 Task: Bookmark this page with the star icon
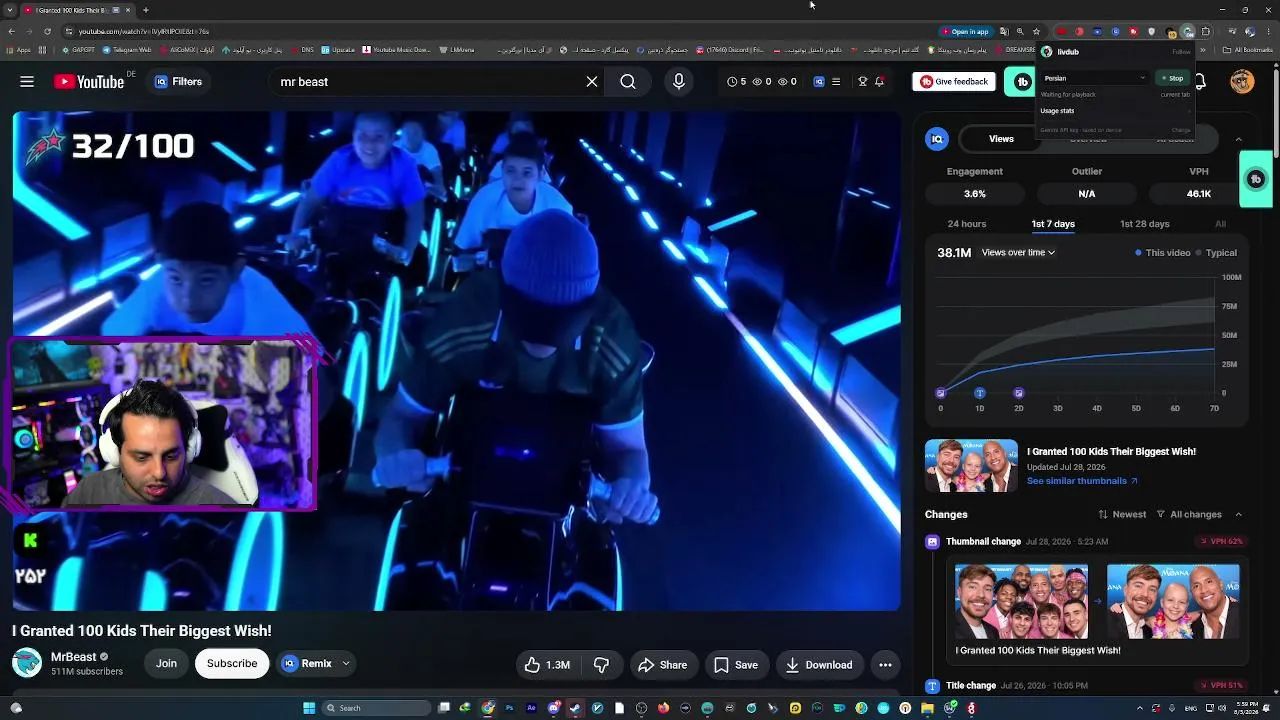pos(1036,32)
